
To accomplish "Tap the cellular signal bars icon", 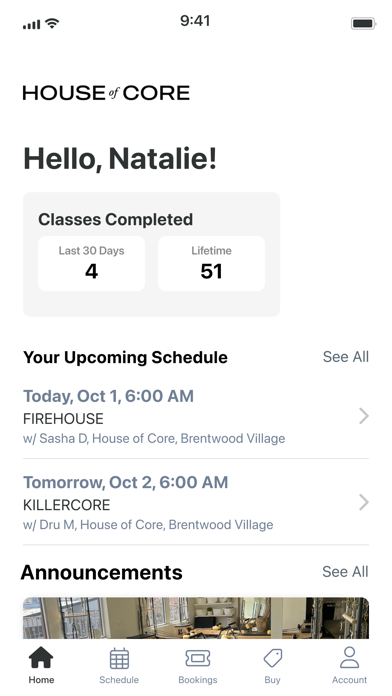I will (x=32, y=24).
